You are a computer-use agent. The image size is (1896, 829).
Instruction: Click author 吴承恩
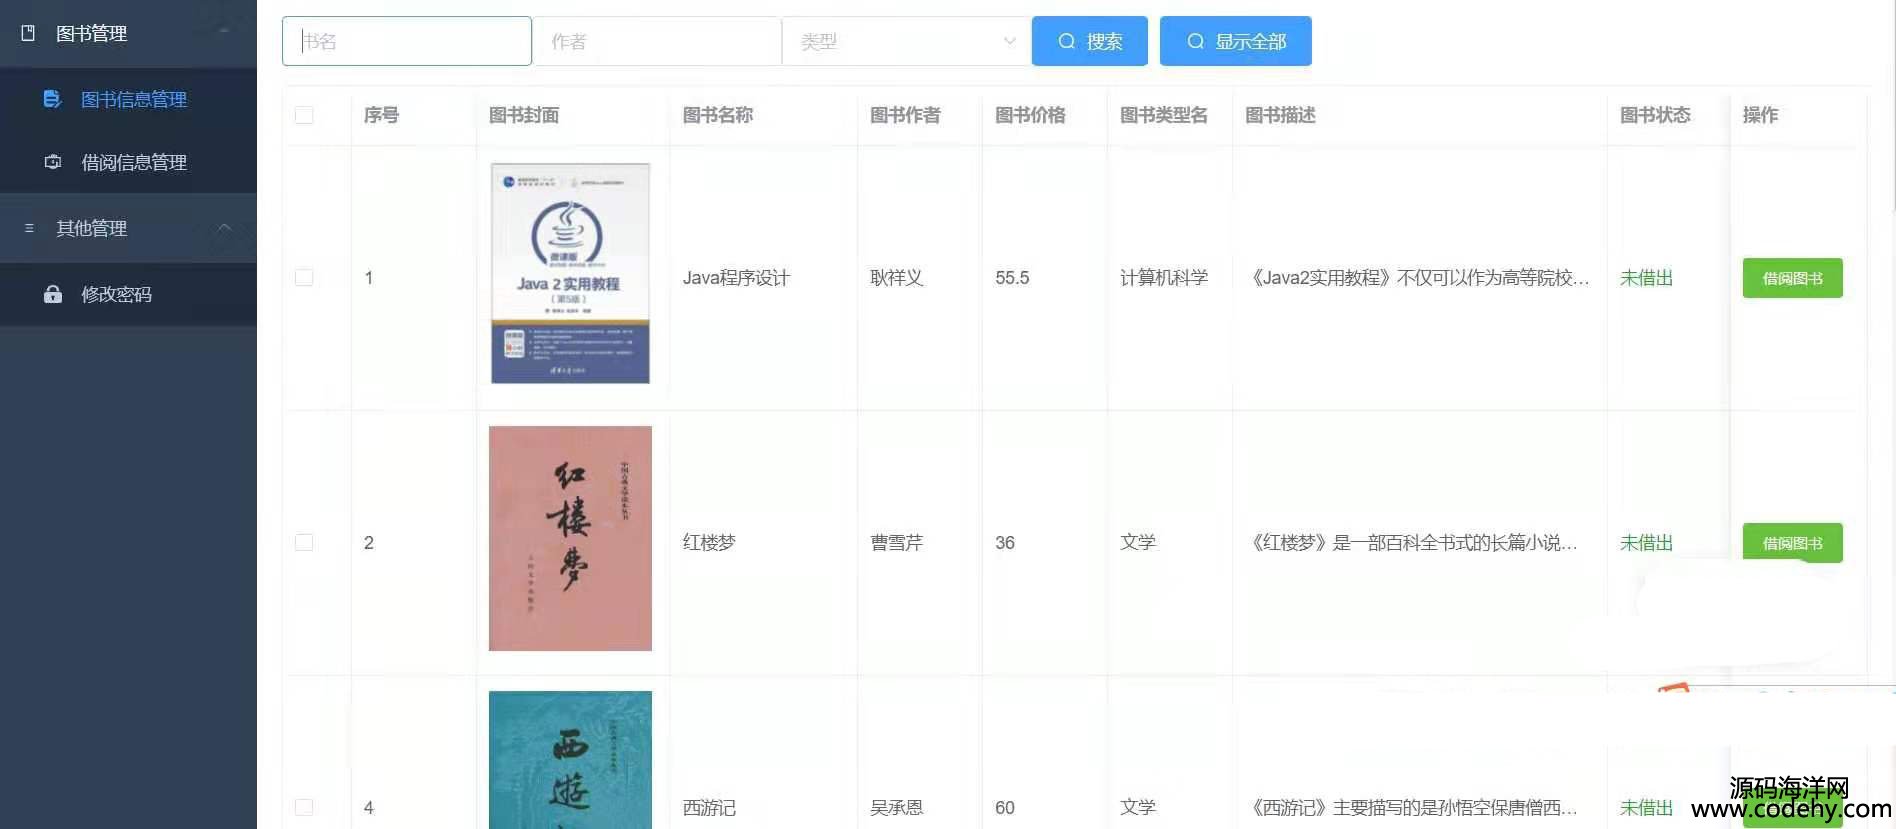pos(896,807)
